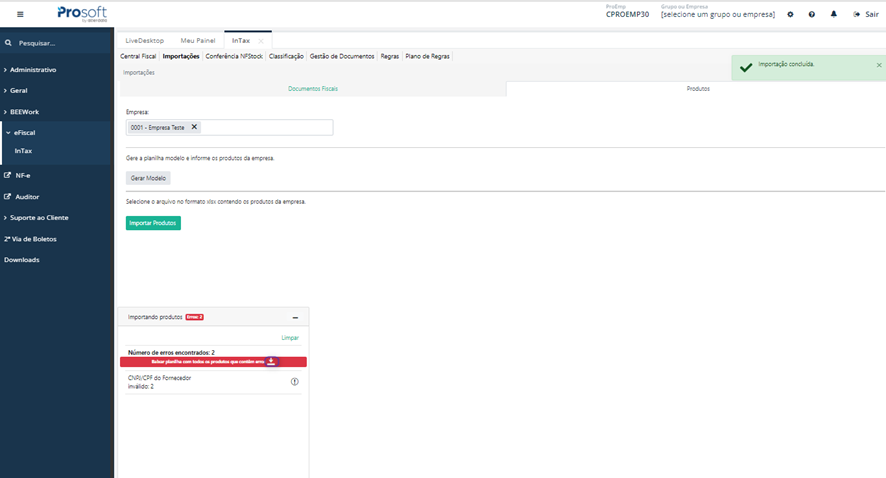
Task: Click the Empresa selection field
Action: point(229,127)
